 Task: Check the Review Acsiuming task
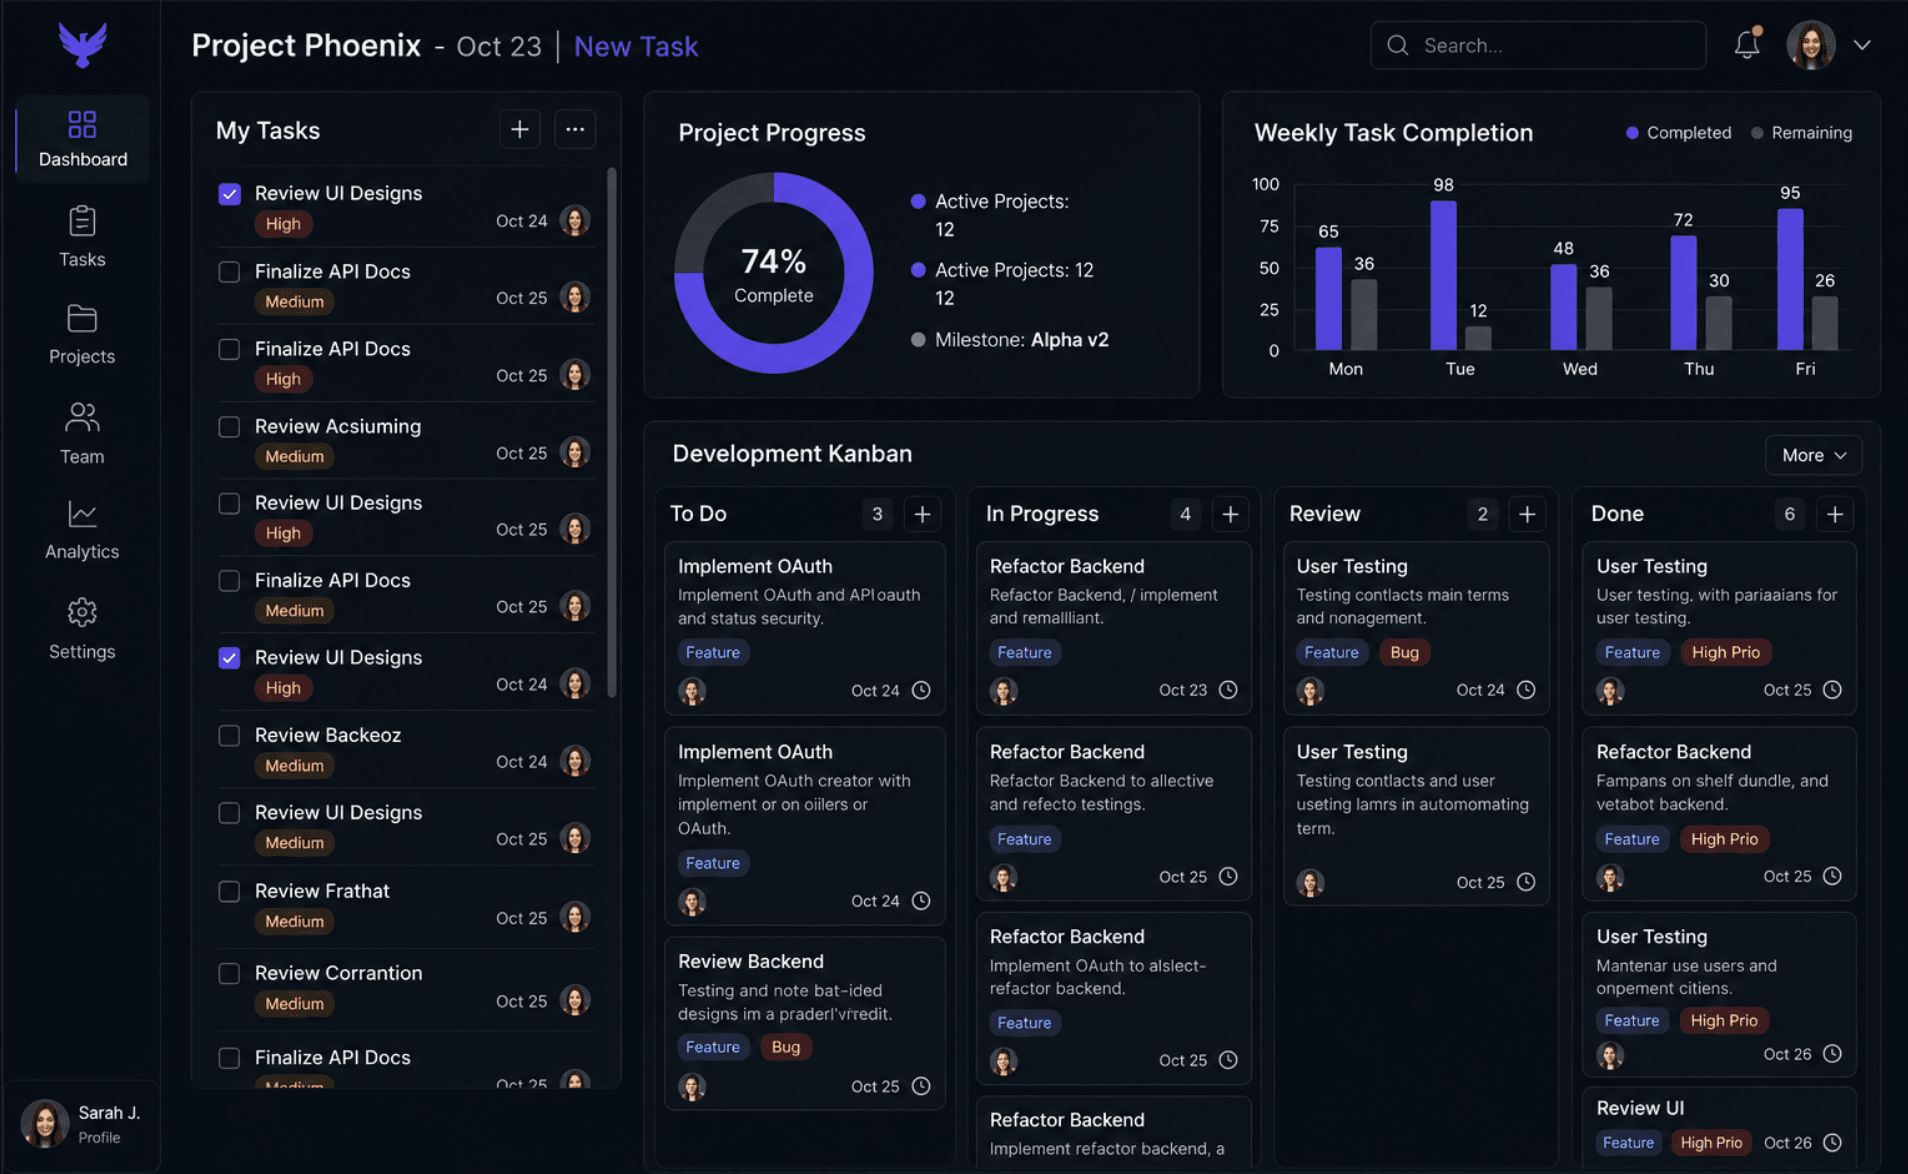(229, 427)
